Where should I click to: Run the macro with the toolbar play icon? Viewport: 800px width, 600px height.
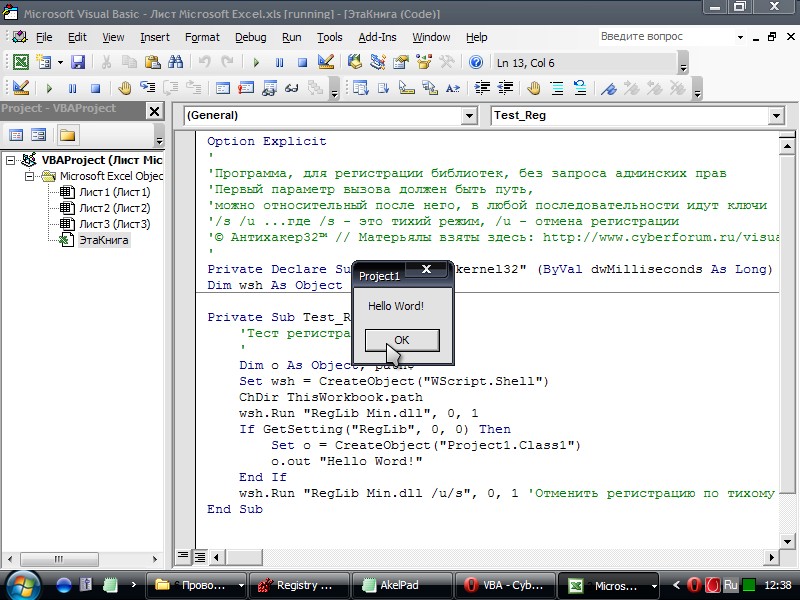256,63
